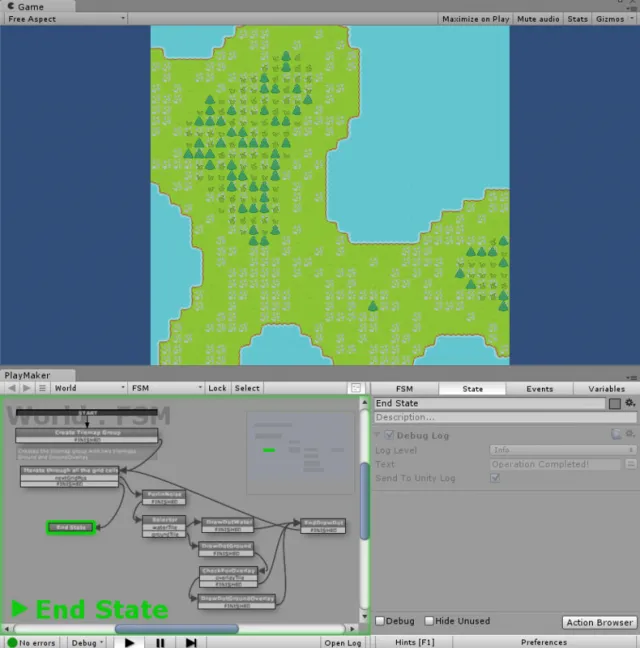Click the horizontal graph scrollbar thumb
The height and width of the screenshot is (648, 640).
pos(176,629)
